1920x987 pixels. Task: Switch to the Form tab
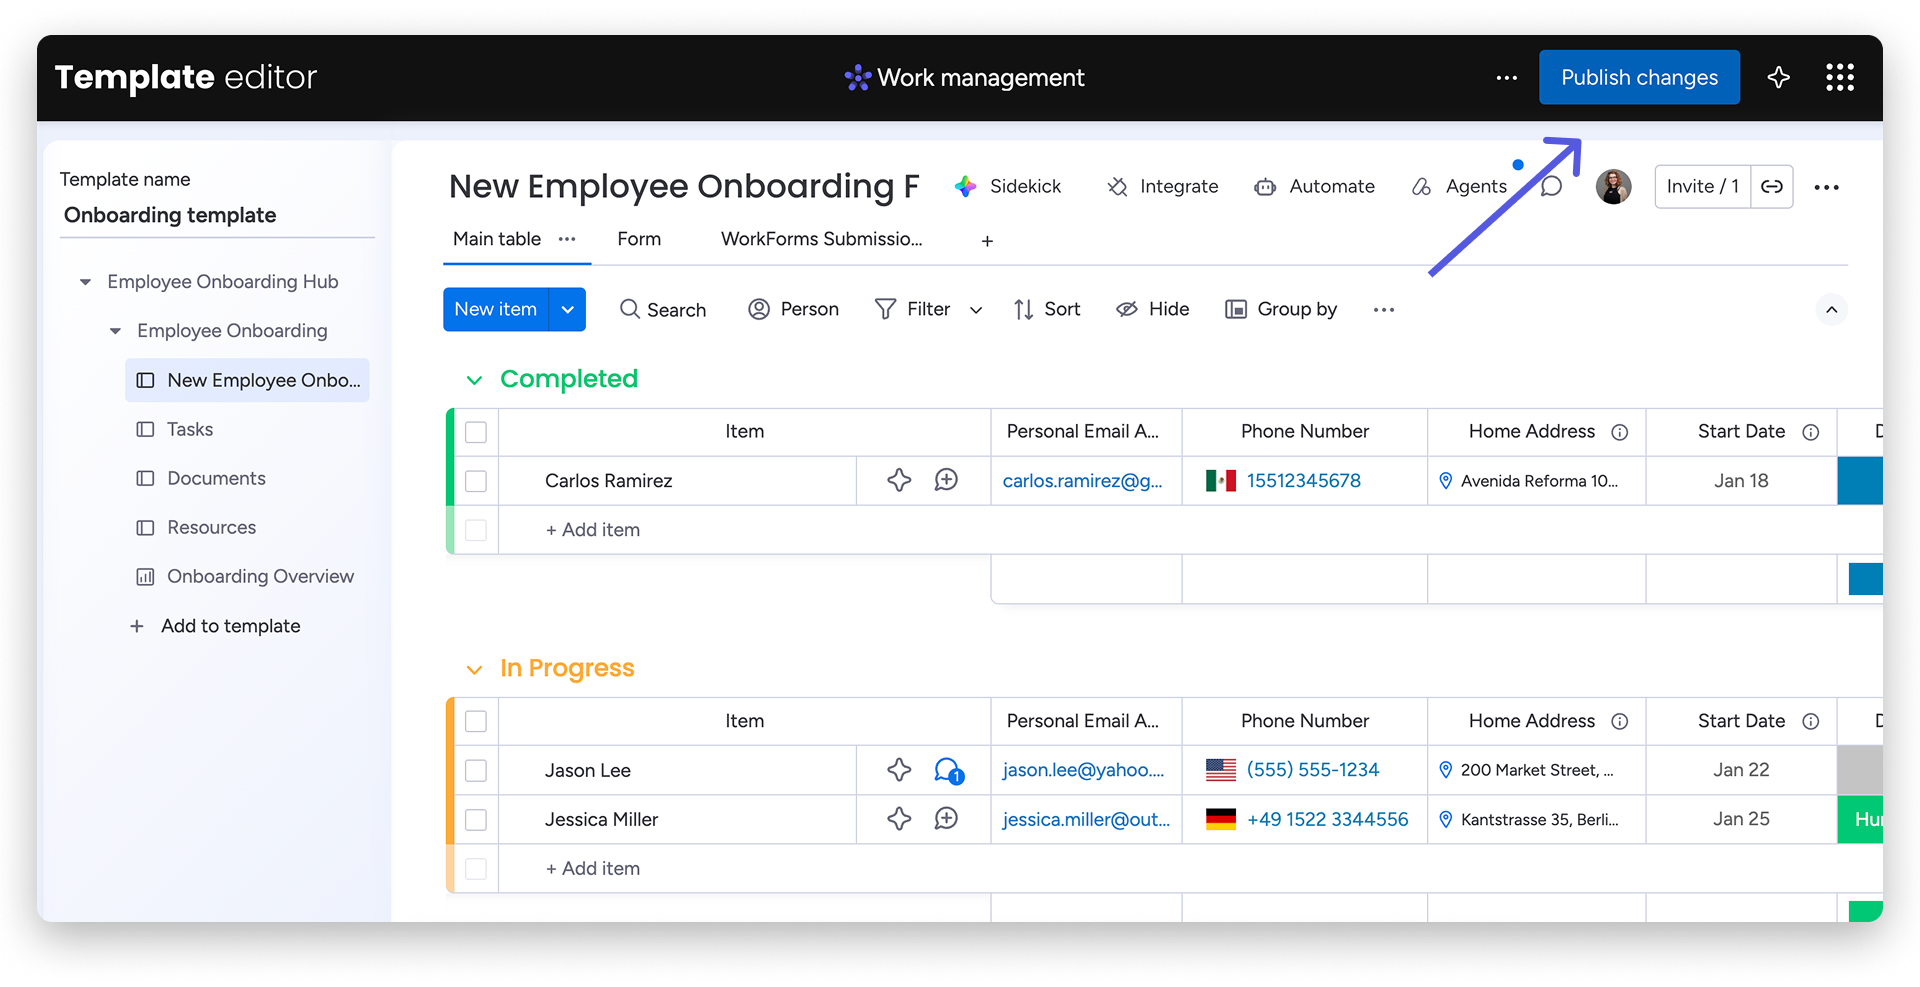[639, 239]
